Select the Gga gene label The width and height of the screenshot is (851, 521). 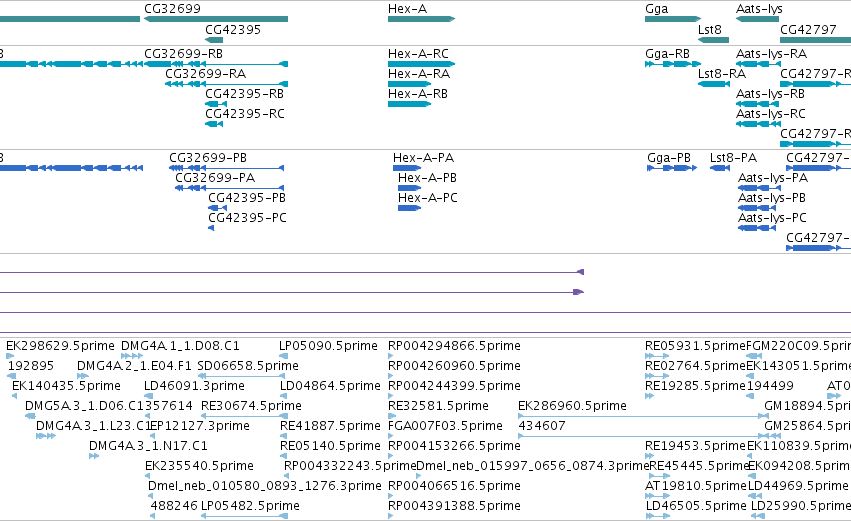tap(656, 9)
